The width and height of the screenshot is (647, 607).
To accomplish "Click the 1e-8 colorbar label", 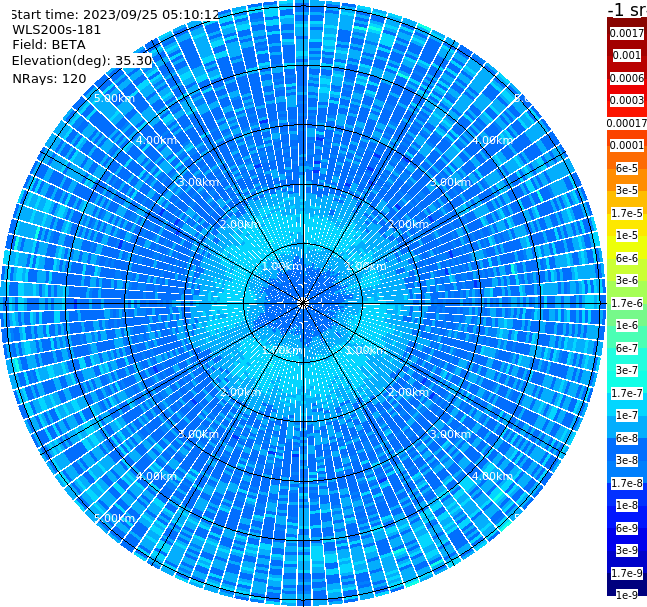I will (627, 505).
